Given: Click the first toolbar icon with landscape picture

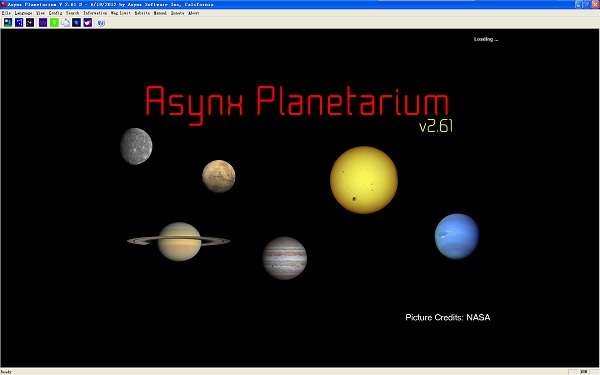Looking at the screenshot, I should pyautogui.click(x=8, y=23).
